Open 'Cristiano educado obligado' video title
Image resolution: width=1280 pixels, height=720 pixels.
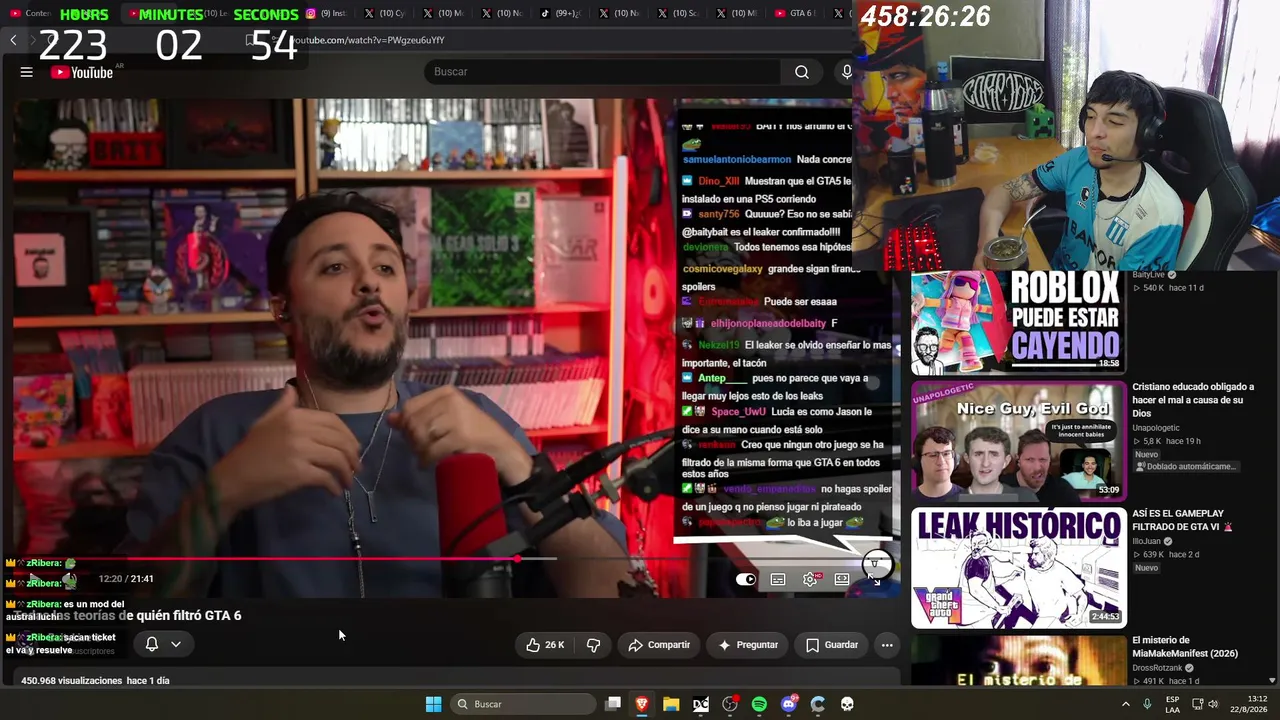1193,400
